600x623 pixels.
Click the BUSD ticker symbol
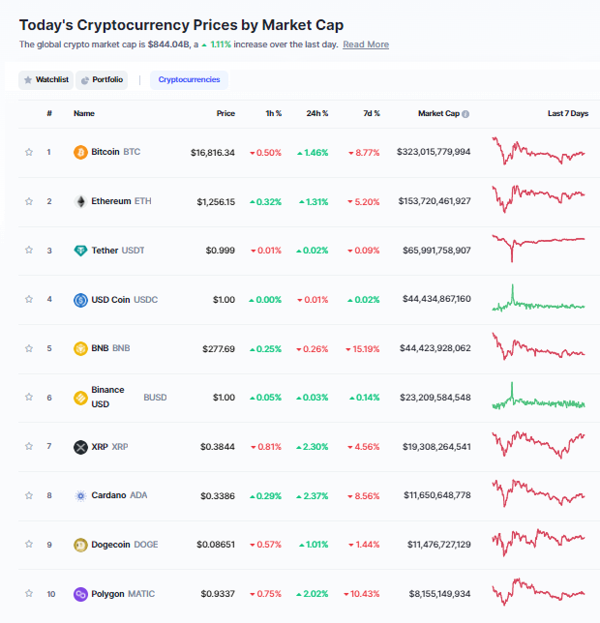[155, 397]
